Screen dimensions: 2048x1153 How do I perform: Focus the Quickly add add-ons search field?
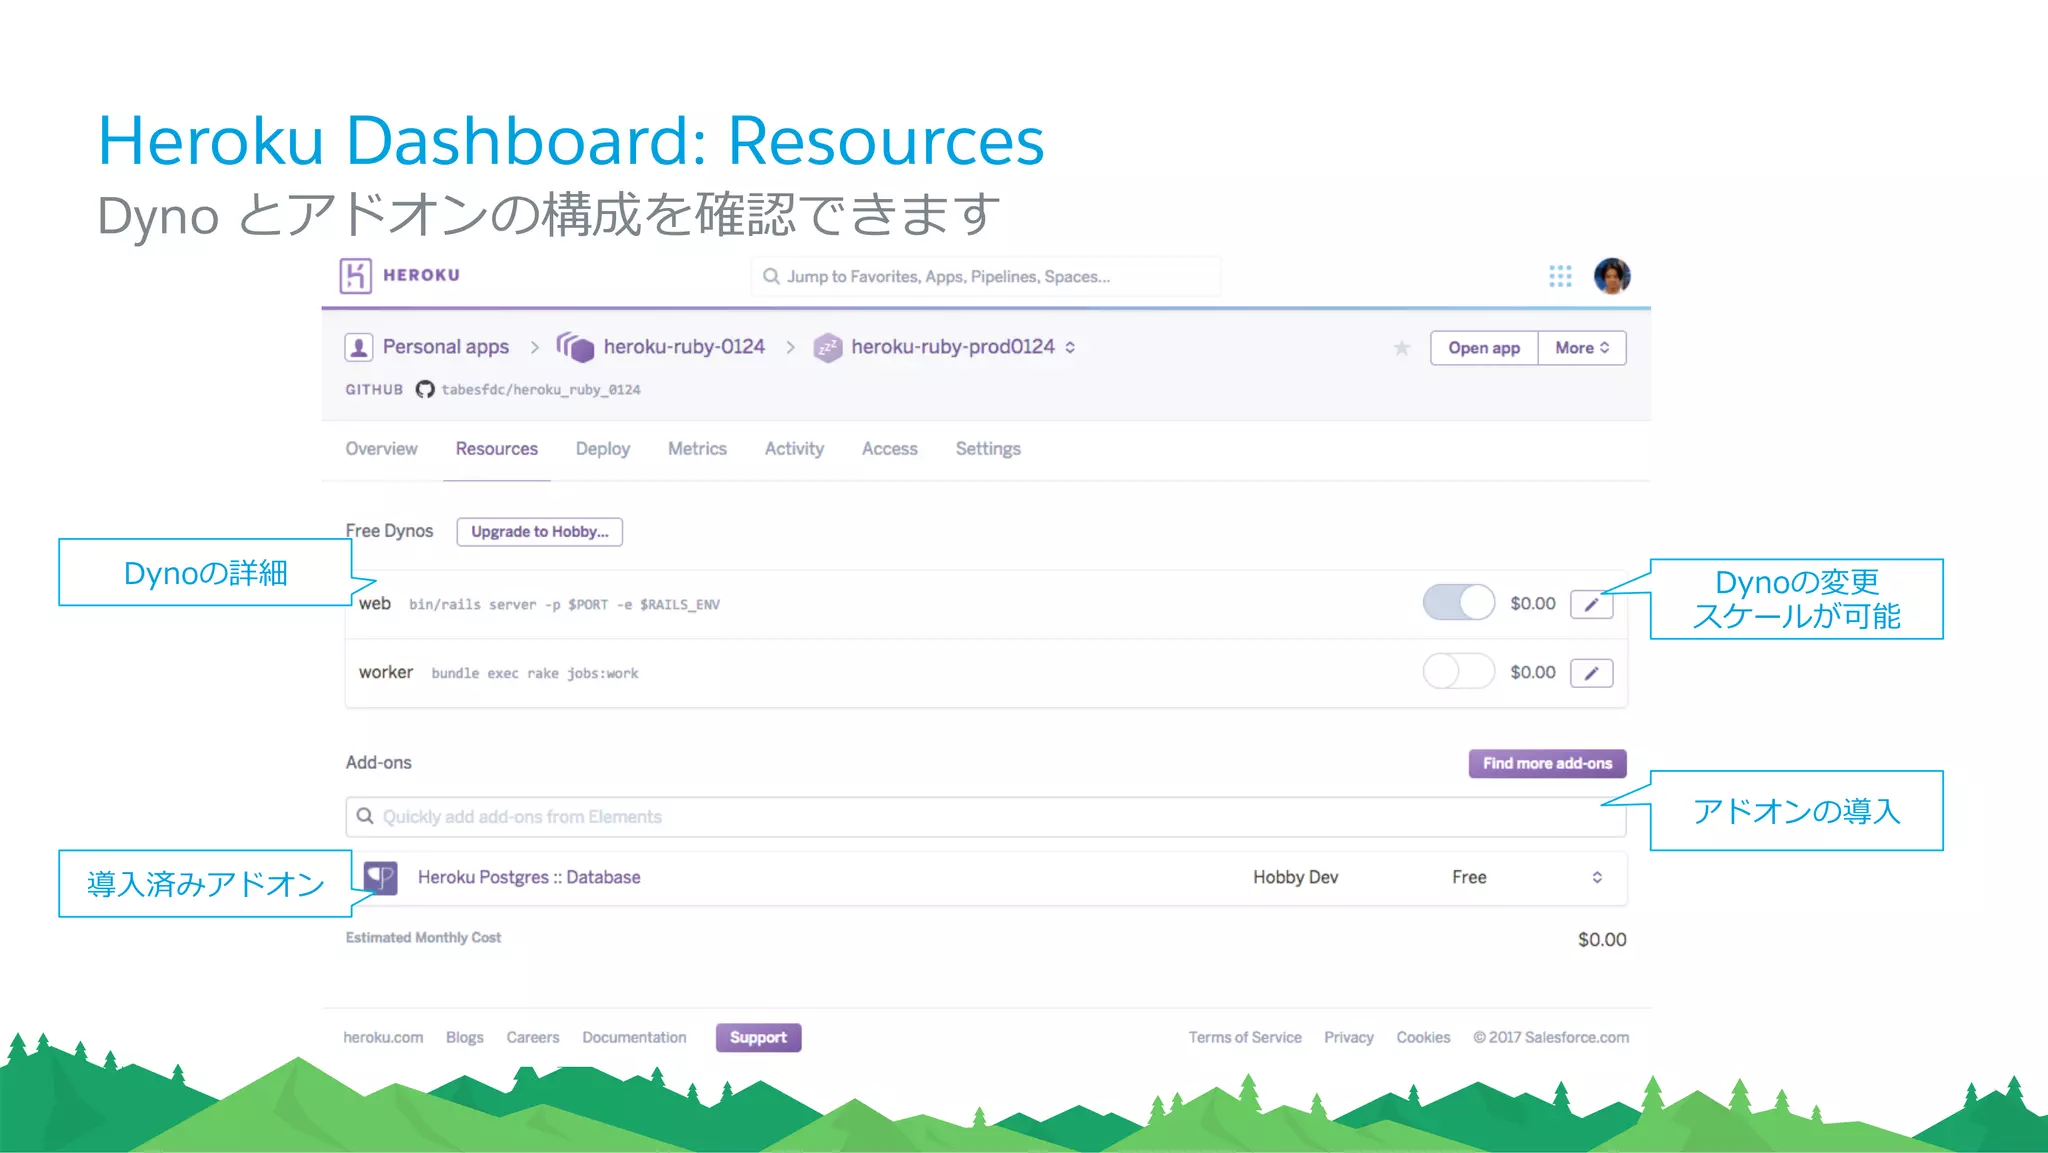coord(986,816)
